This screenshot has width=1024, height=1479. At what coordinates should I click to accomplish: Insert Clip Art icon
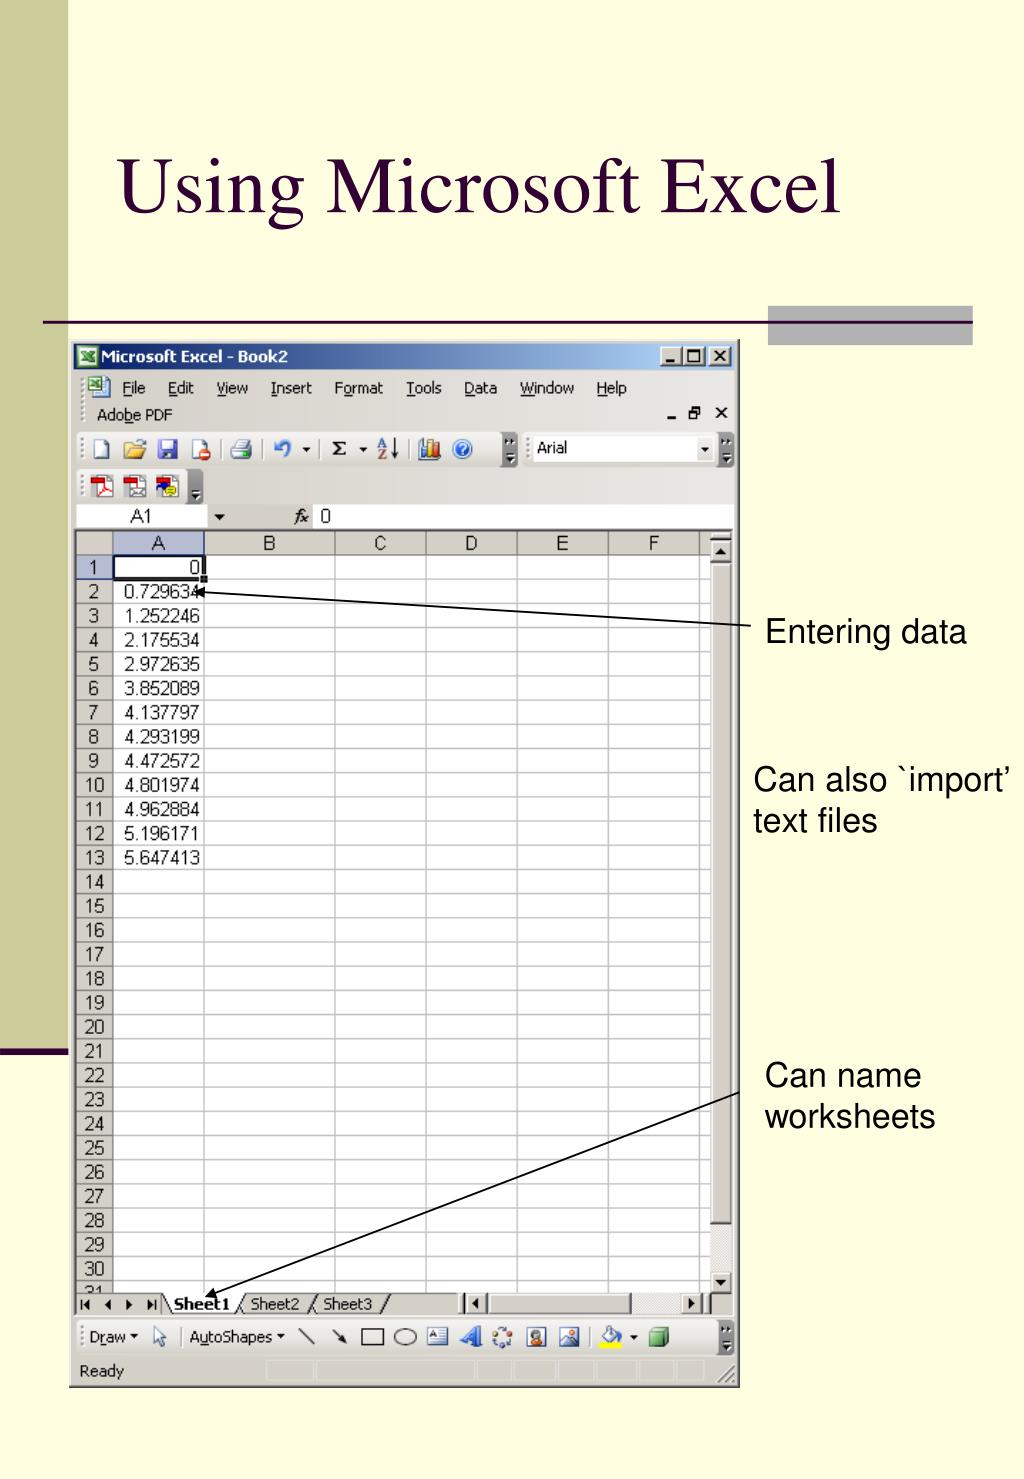click(536, 1337)
